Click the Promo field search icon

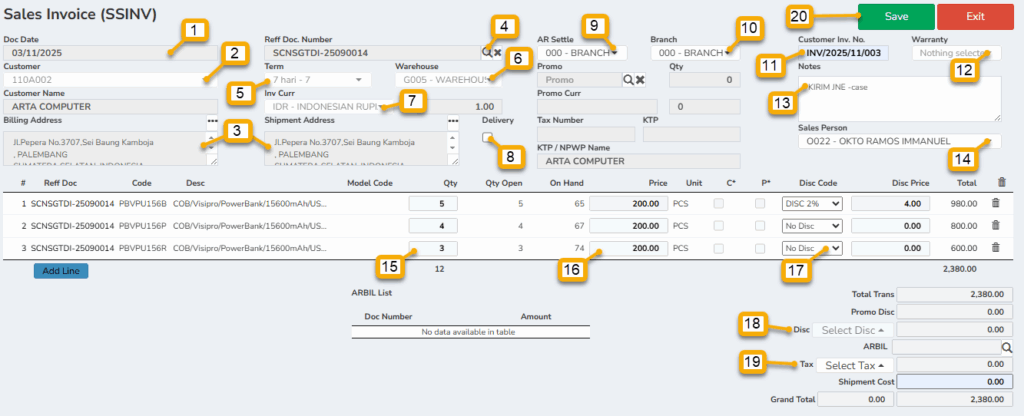628,79
